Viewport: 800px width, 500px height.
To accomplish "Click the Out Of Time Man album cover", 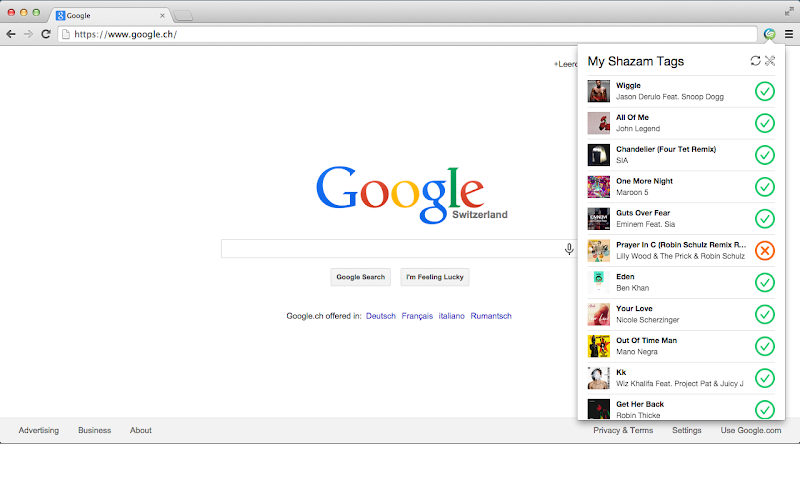I will 598,346.
